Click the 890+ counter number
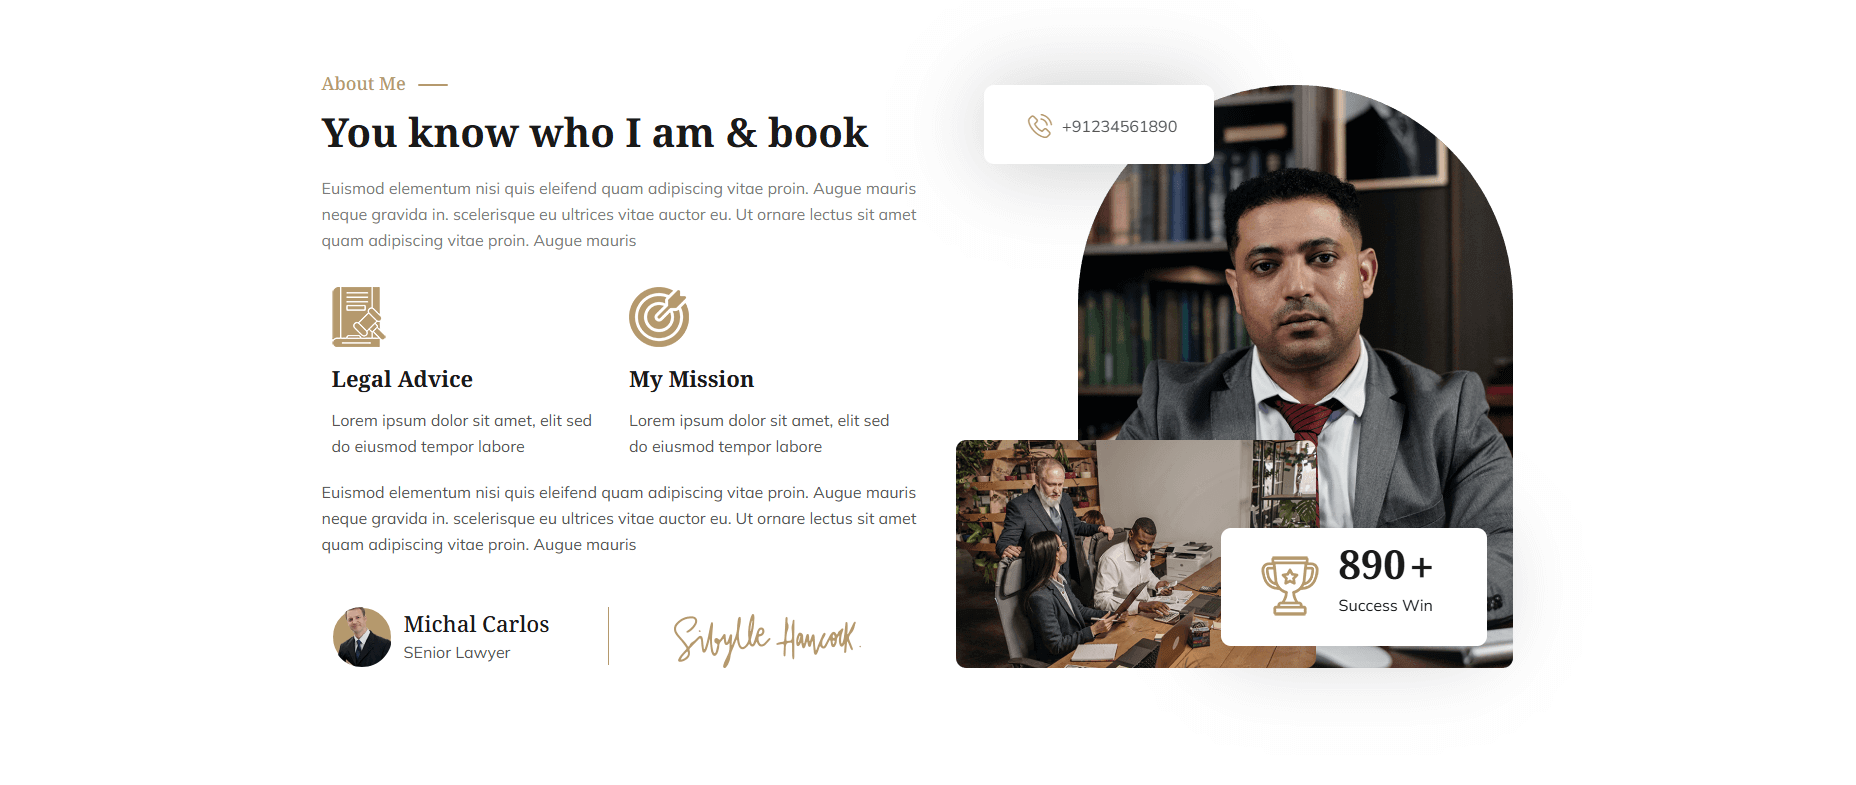The image size is (1856, 785). 1385,566
